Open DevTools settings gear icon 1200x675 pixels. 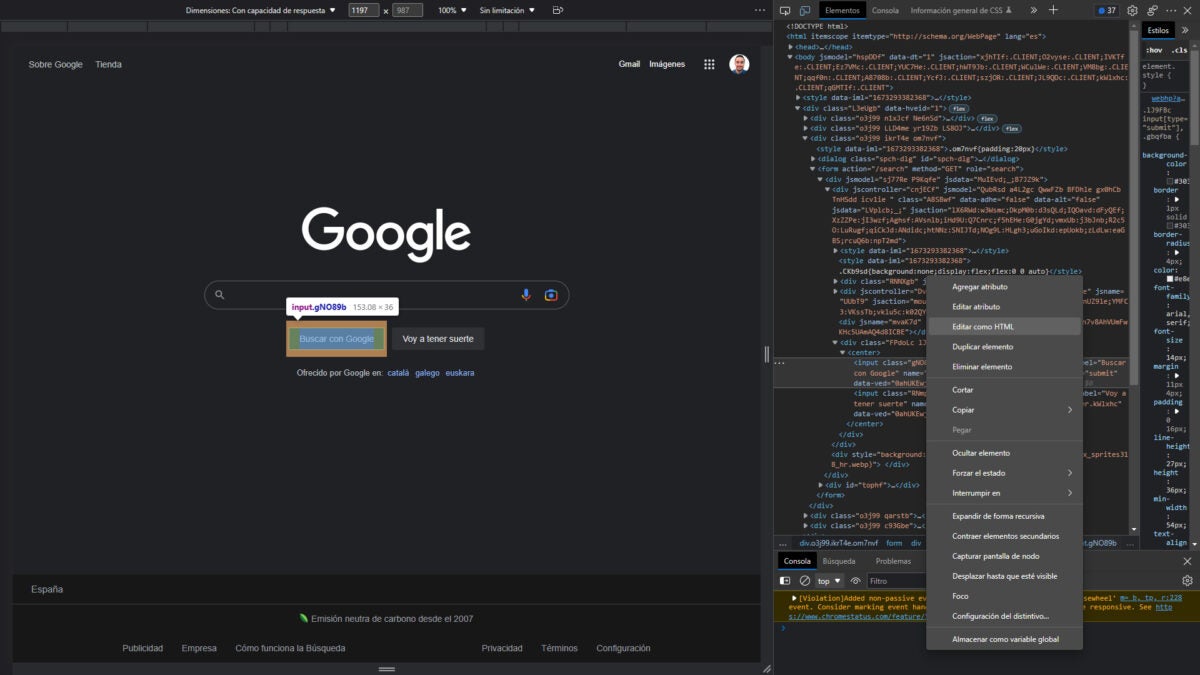1133,10
